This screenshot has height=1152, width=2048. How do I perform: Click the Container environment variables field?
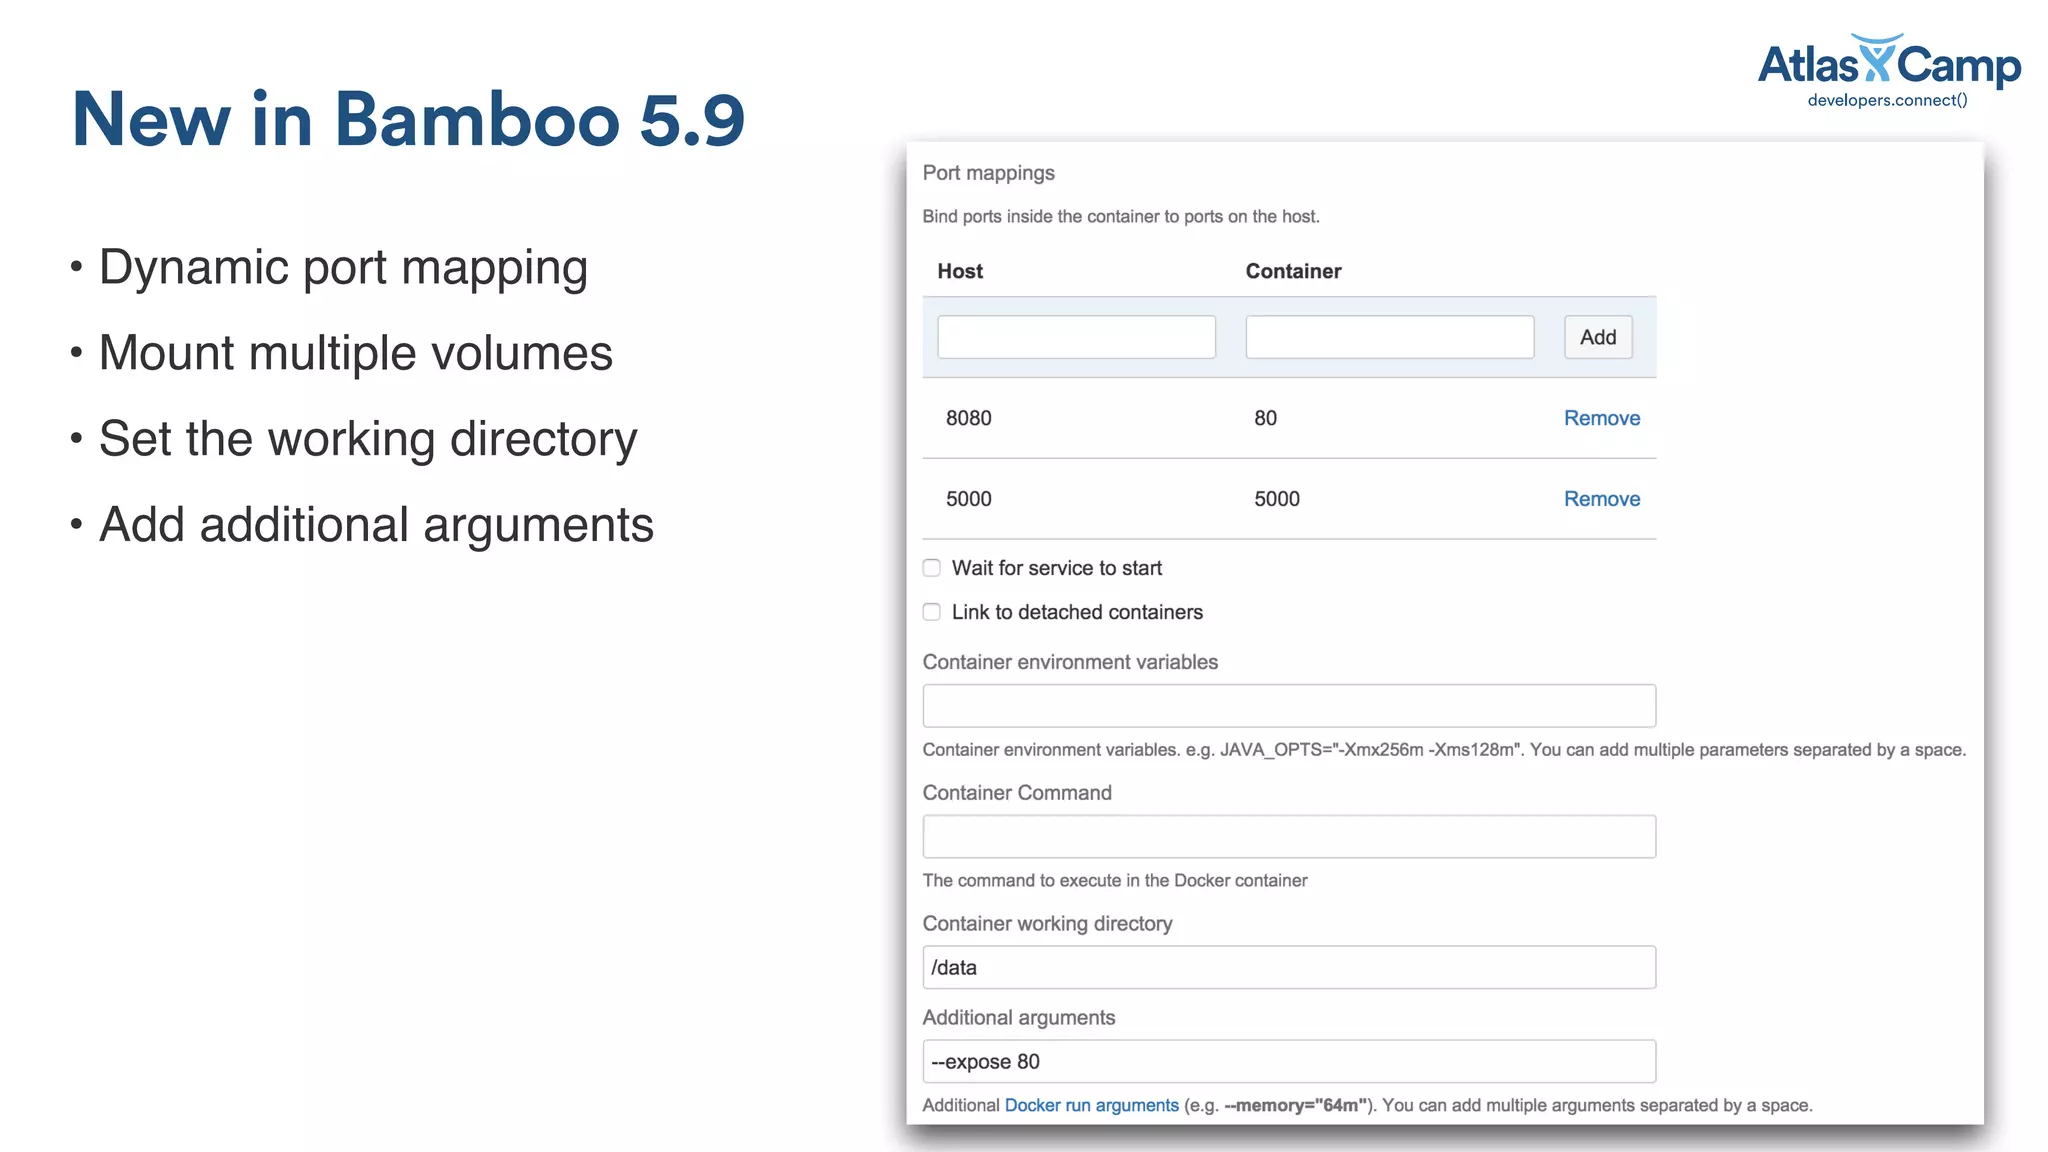point(1288,706)
